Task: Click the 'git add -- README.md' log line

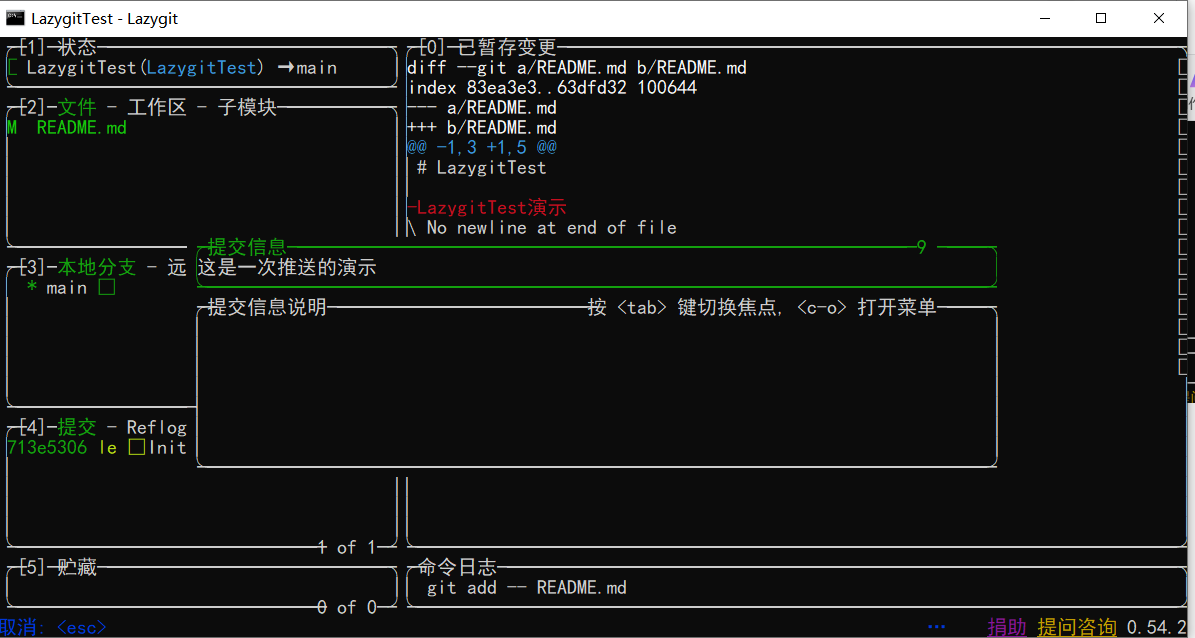Action: [x=527, y=588]
